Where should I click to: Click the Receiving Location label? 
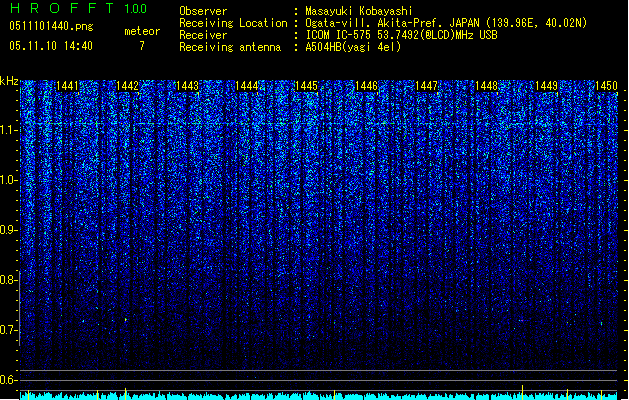[x=233, y=23]
